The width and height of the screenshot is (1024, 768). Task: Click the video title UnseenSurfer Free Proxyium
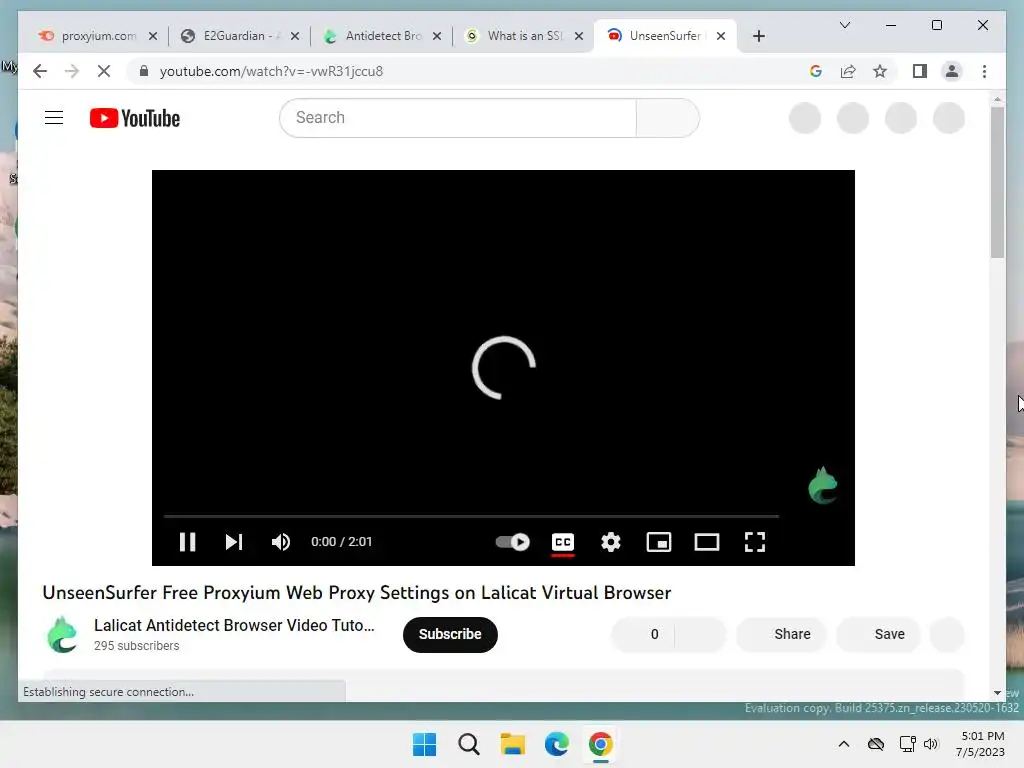click(x=357, y=592)
